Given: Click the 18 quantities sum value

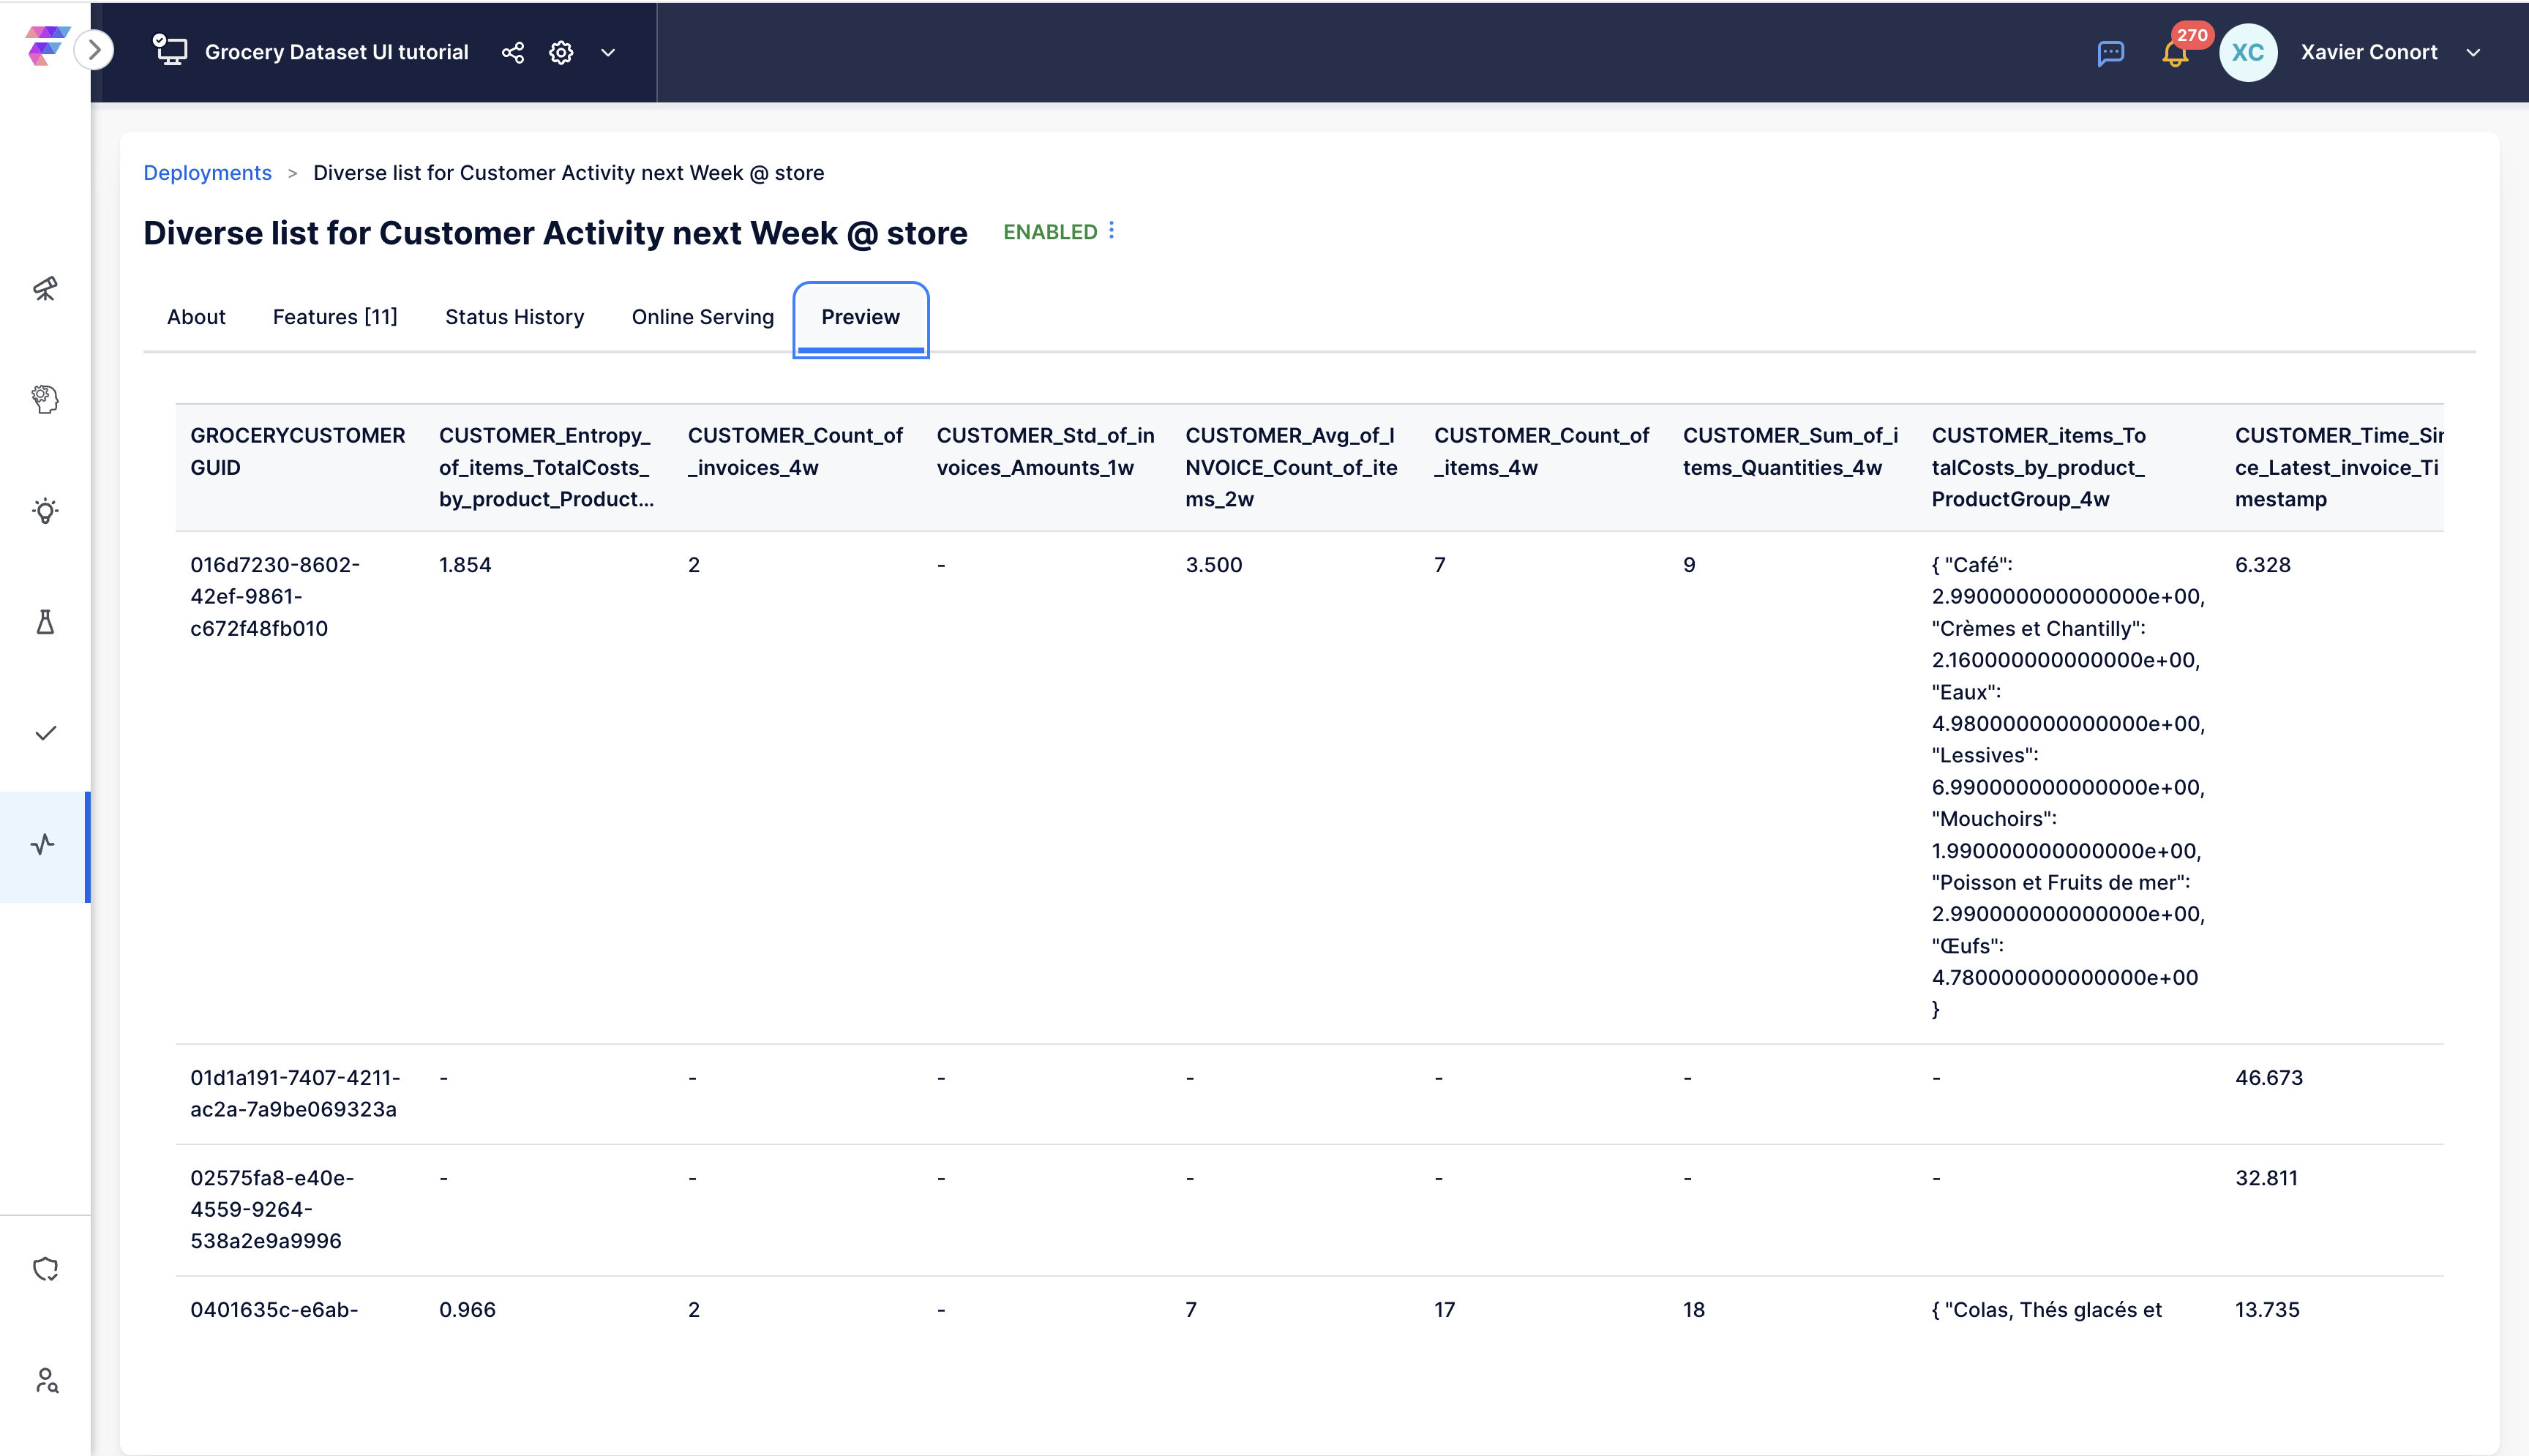Looking at the screenshot, I should (1693, 1310).
